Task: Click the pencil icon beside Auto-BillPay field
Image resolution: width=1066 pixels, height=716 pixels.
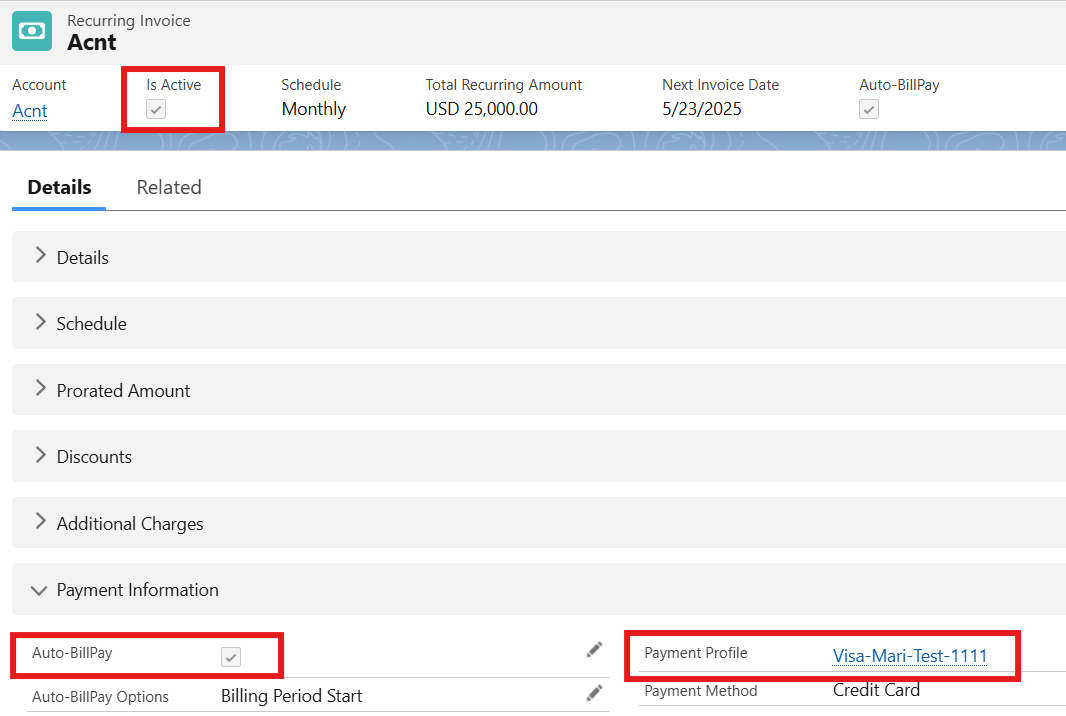Action: [594, 650]
